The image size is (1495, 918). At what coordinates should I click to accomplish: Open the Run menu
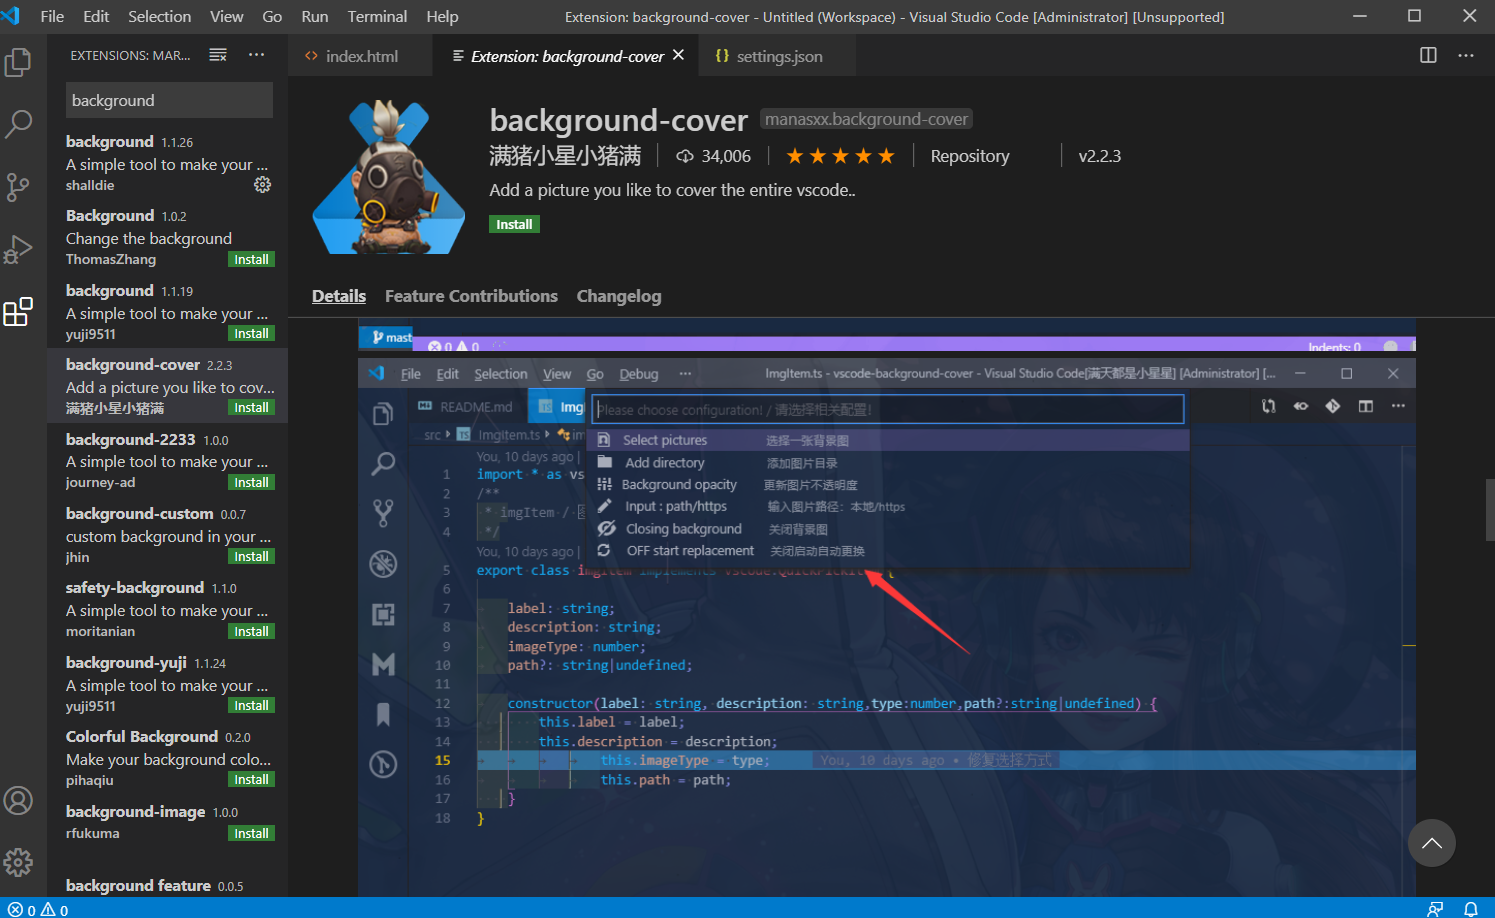[314, 16]
